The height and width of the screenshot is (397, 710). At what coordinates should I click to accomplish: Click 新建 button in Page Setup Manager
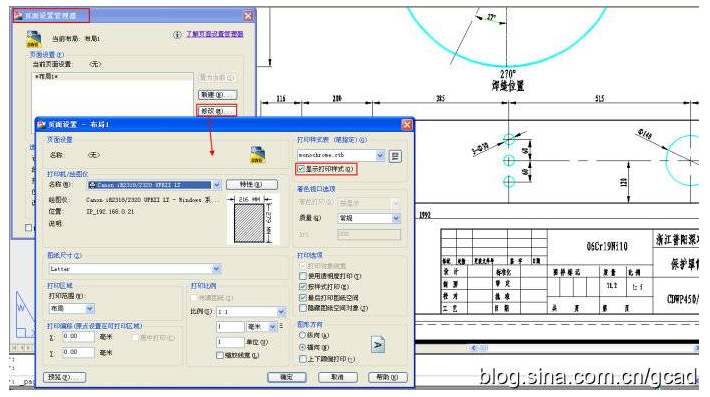click(x=218, y=95)
